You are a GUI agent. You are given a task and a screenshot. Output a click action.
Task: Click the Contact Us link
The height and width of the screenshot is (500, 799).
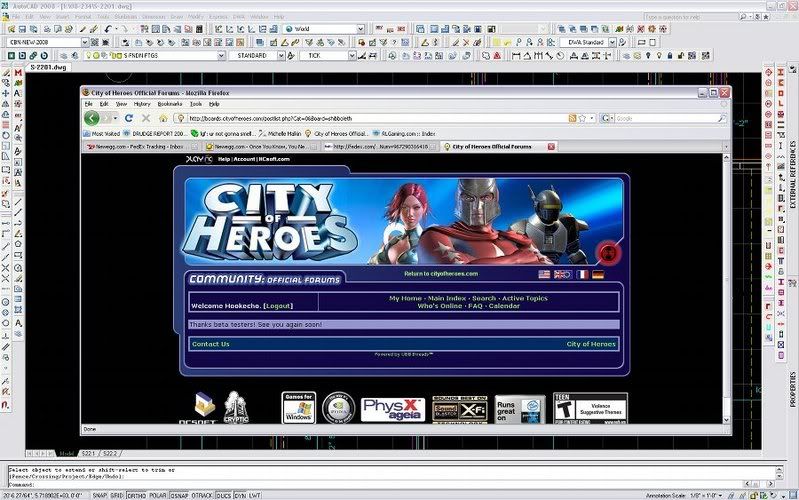pyautogui.click(x=210, y=345)
